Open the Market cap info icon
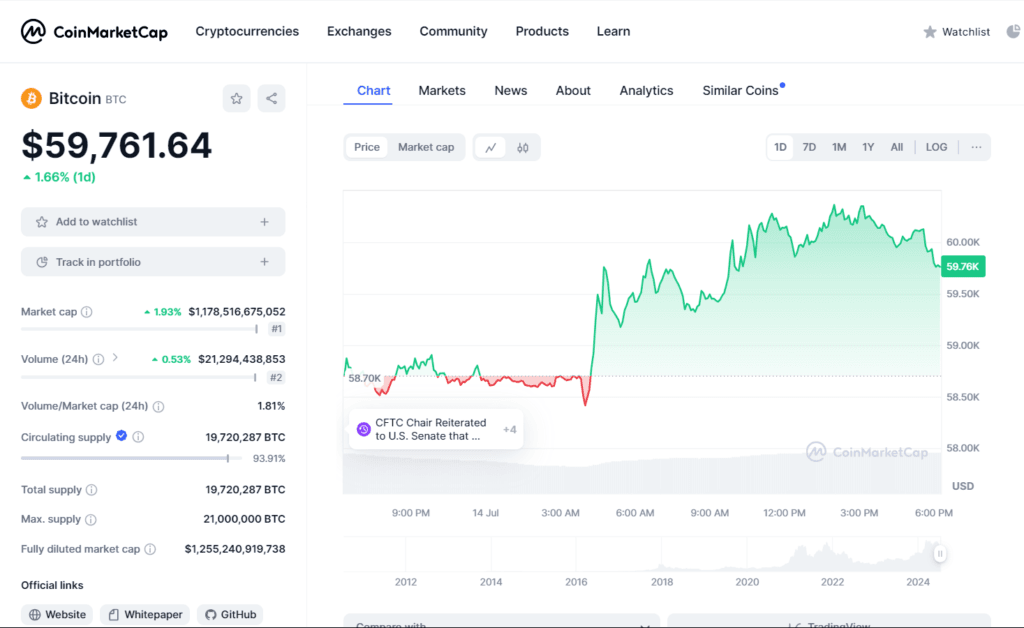 coord(86,312)
